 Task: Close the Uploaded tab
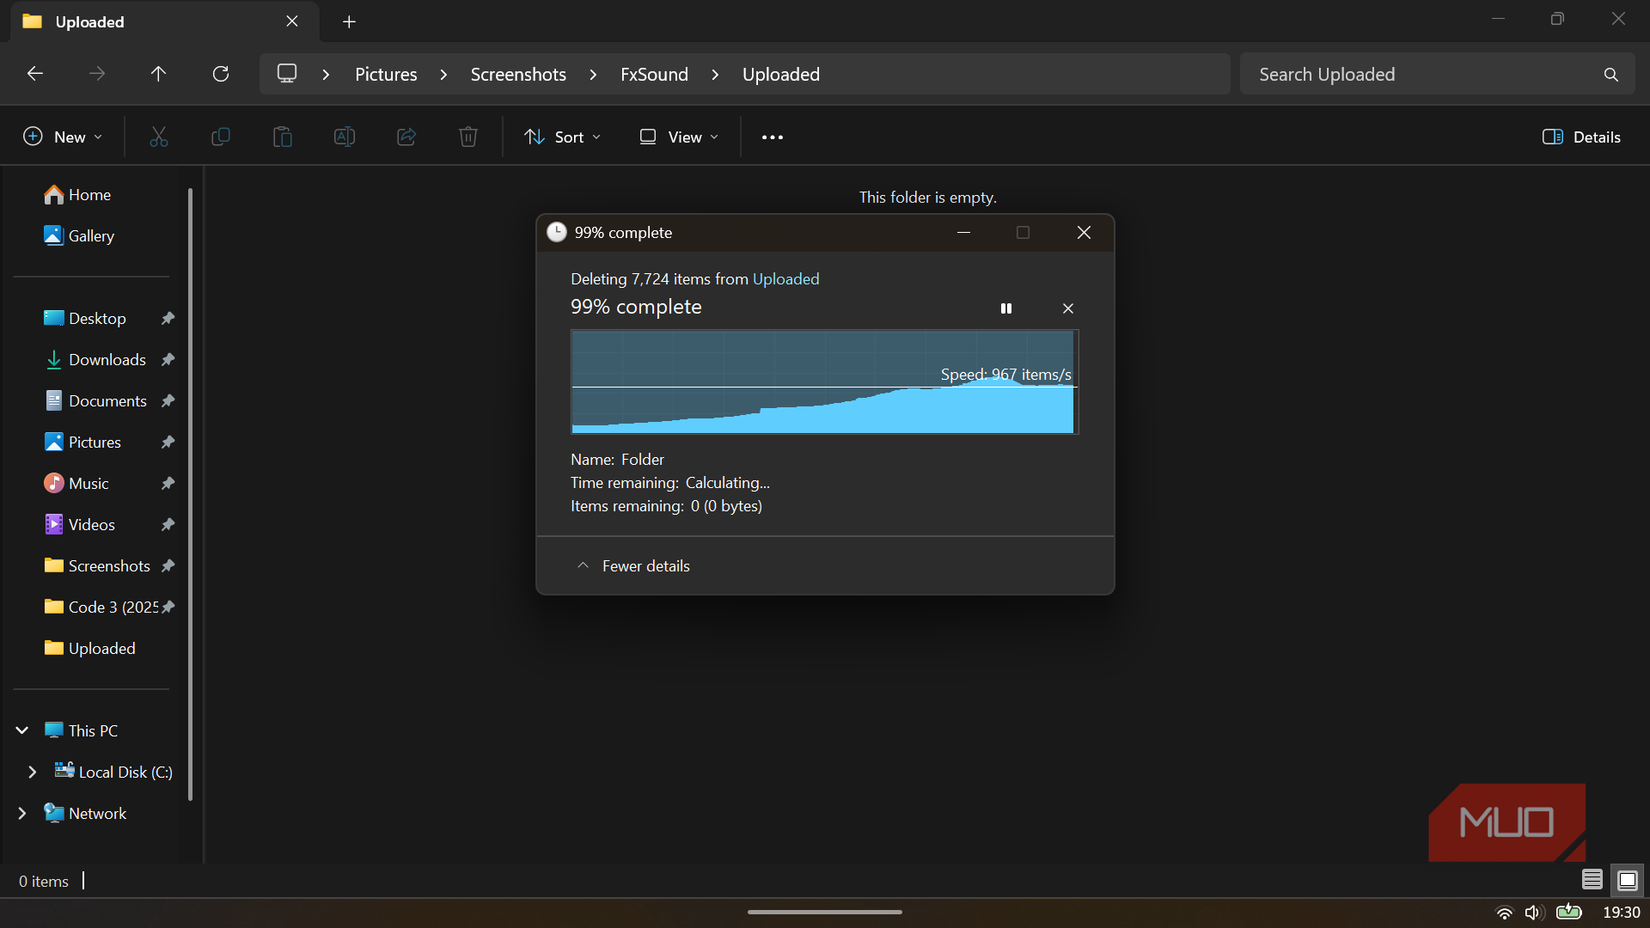pyautogui.click(x=292, y=21)
